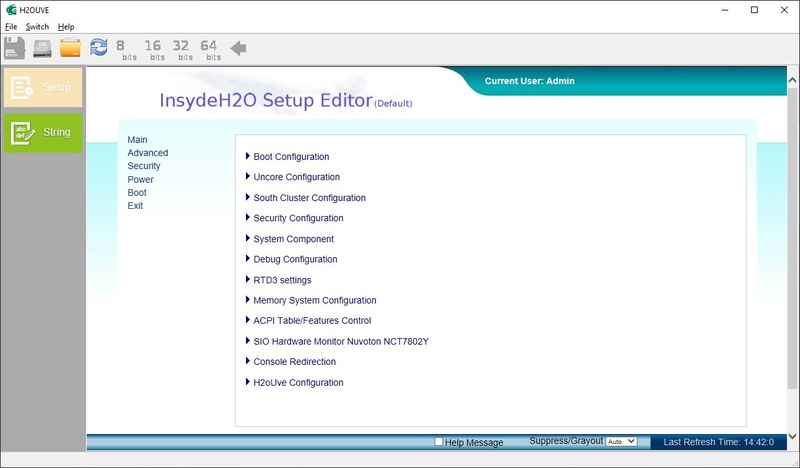Screen dimensions: 800x468
Task: Click the Last Refresh Time status text
Action: pos(718,442)
